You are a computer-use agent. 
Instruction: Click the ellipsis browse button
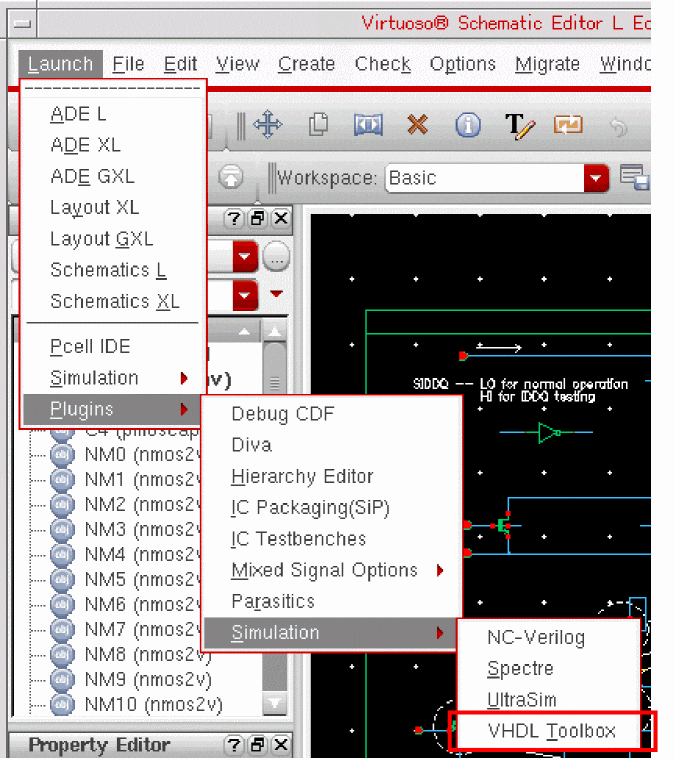coord(276,257)
